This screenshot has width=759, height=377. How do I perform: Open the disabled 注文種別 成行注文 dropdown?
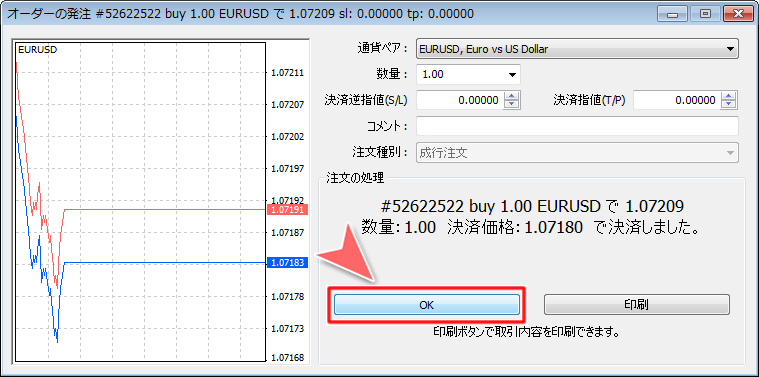click(x=577, y=153)
